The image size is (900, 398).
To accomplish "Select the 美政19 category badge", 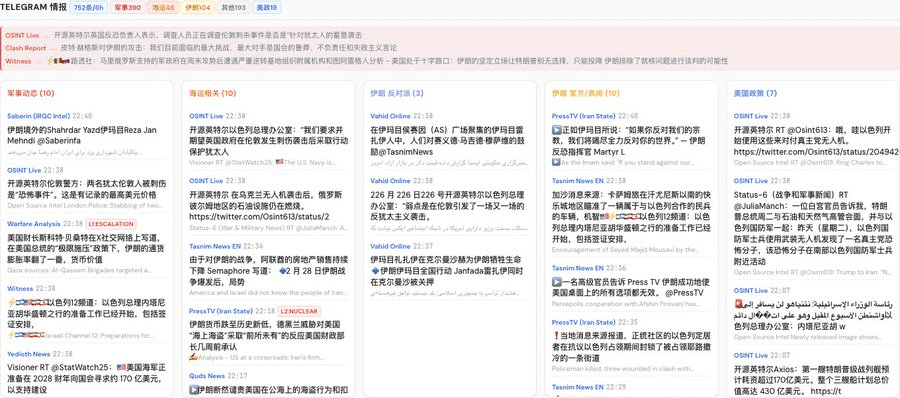I will [x=267, y=7].
